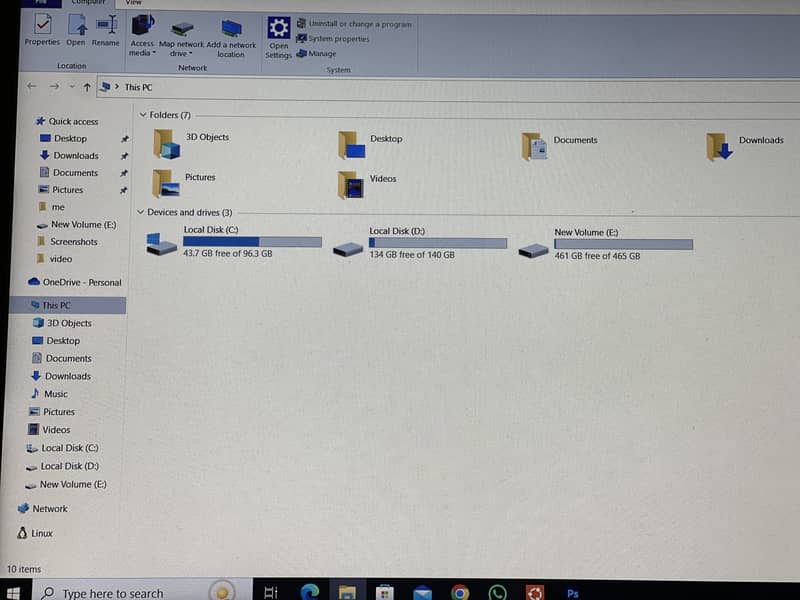The height and width of the screenshot is (600, 800).
Task: Select OneDrive - Personal in sidebar
Action: [x=81, y=282]
